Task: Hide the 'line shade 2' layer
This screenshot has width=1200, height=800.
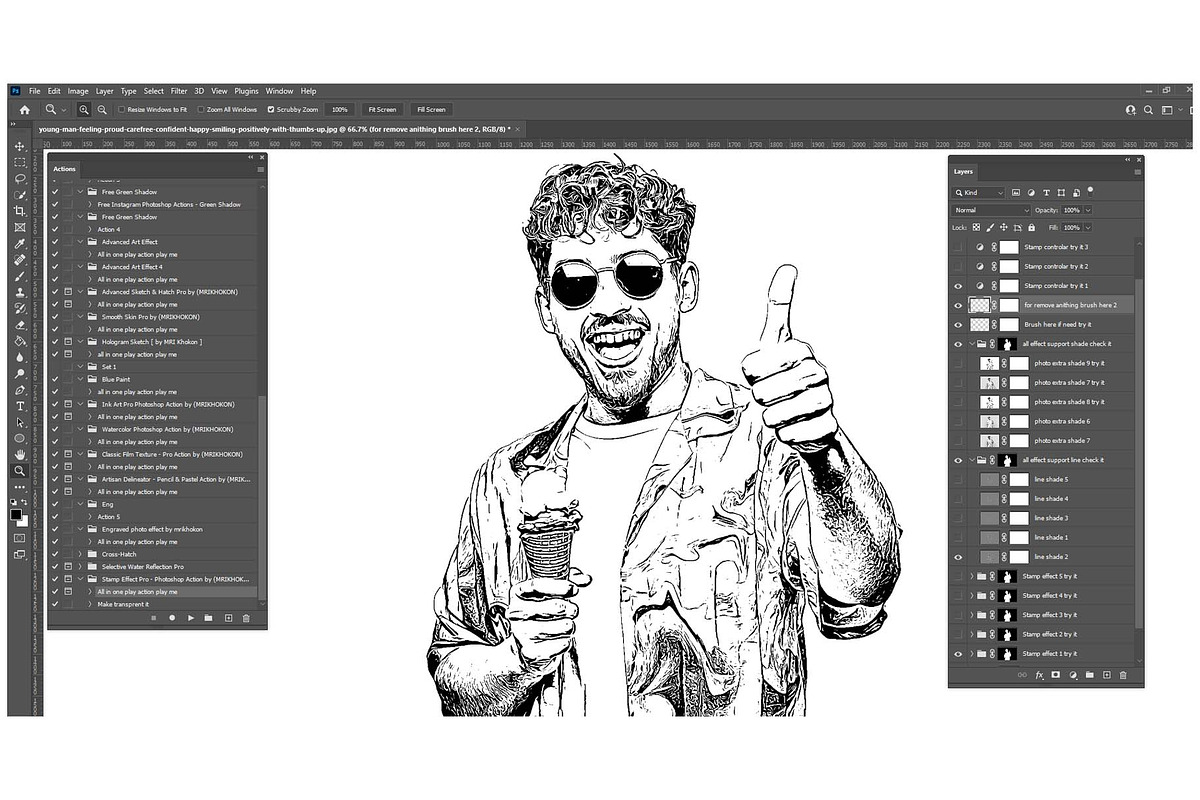Action: [x=958, y=557]
